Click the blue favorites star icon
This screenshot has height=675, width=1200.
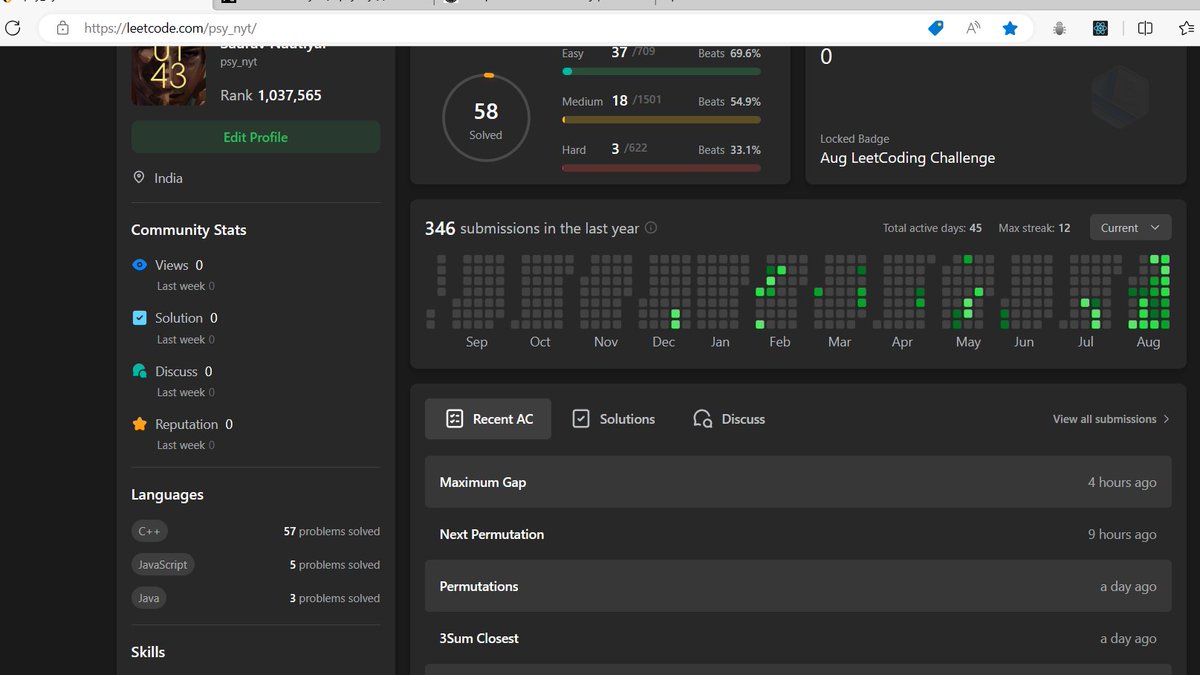point(1010,29)
